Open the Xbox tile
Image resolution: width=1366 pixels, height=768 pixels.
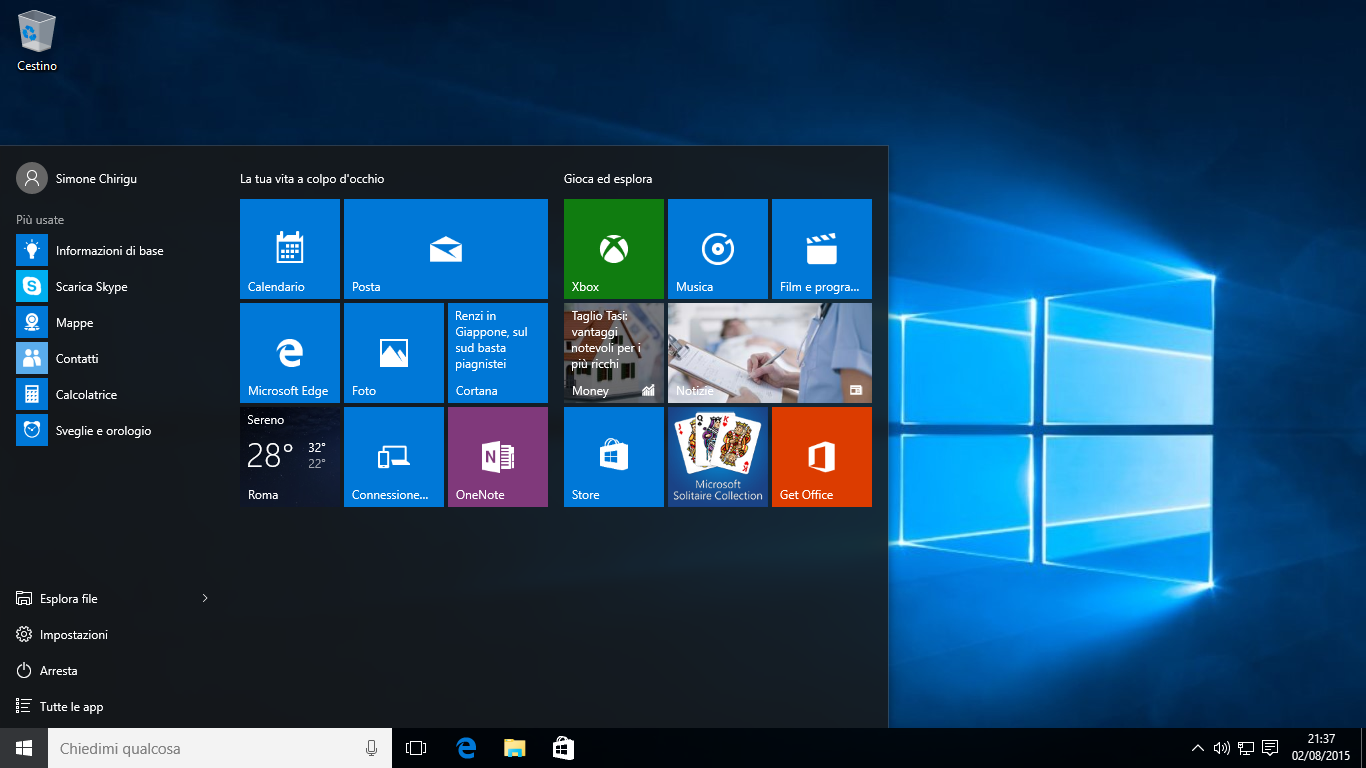point(613,249)
